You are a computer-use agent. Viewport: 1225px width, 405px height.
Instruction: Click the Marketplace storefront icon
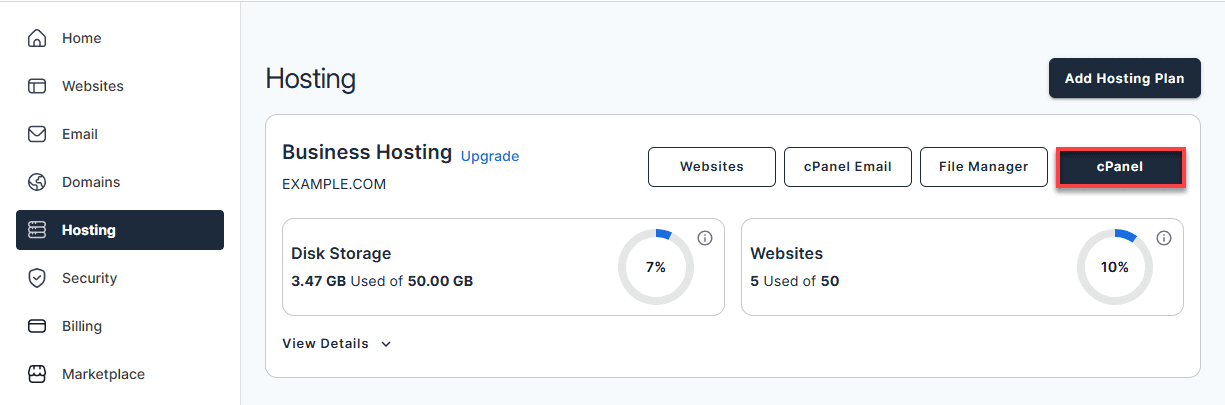37,374
